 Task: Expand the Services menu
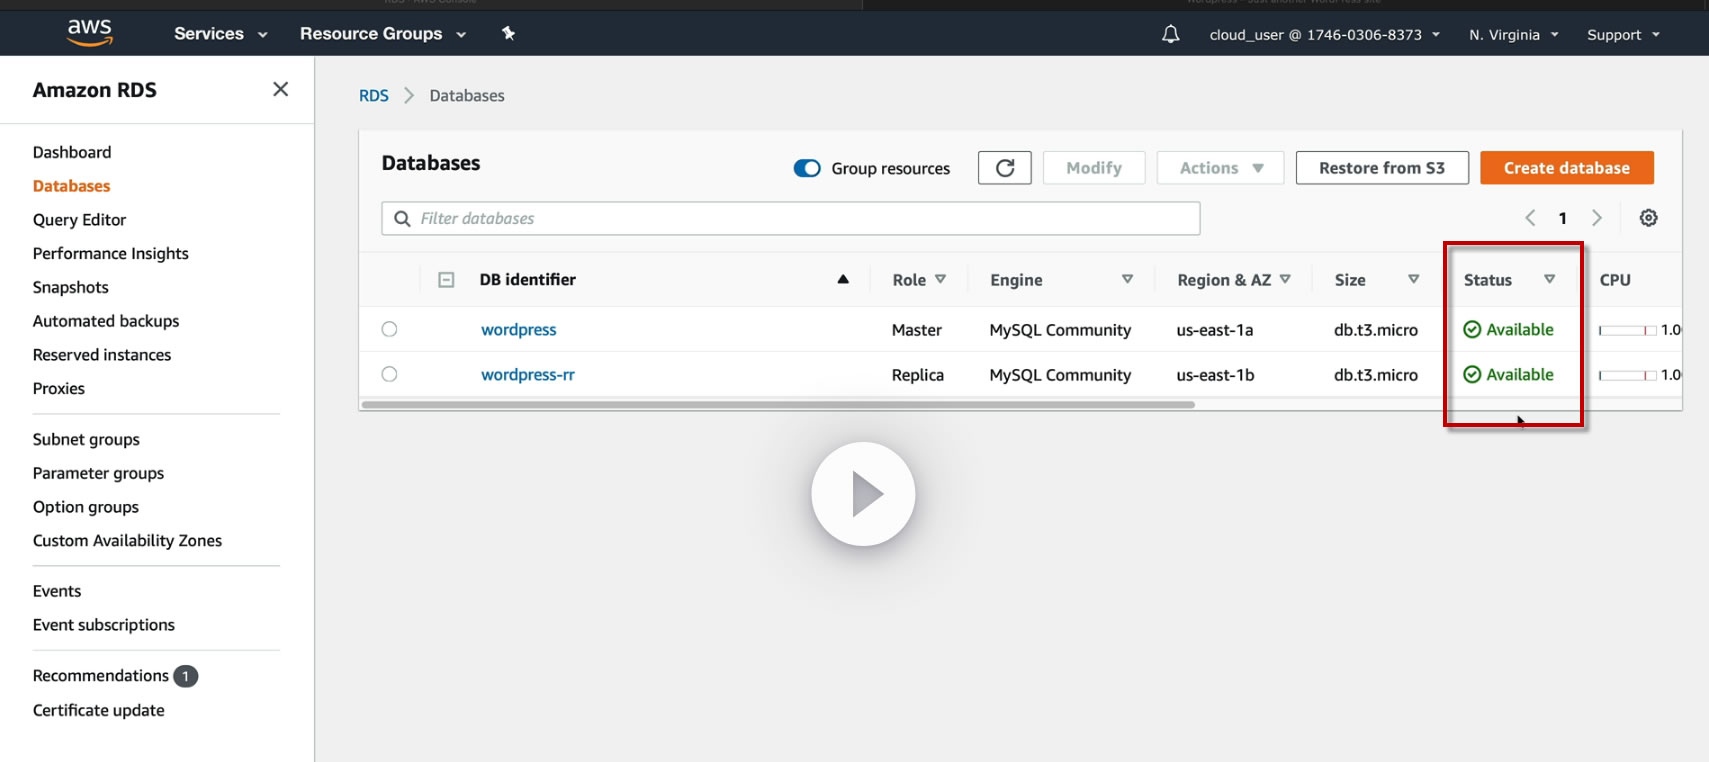(x=220, y=34)
